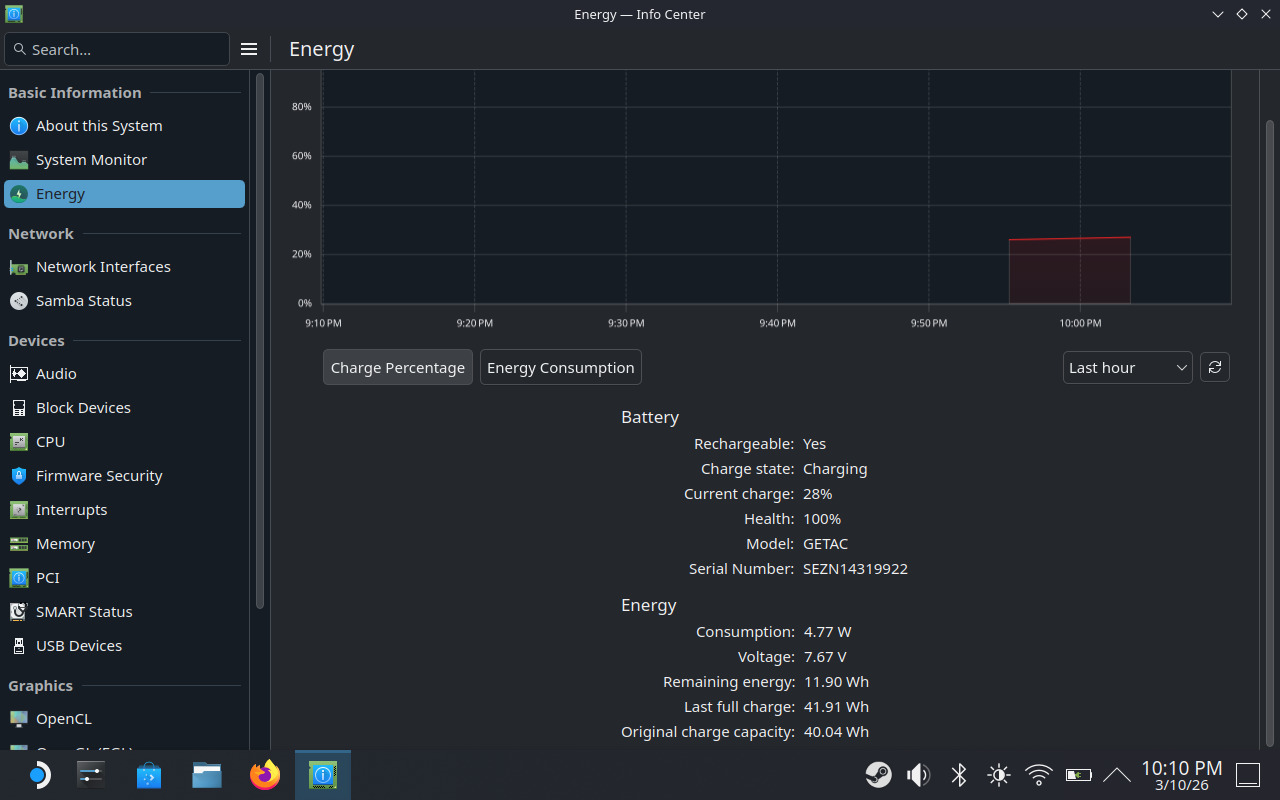
Task: Click the Info Center taskbar entry
Action: [323, 775]
